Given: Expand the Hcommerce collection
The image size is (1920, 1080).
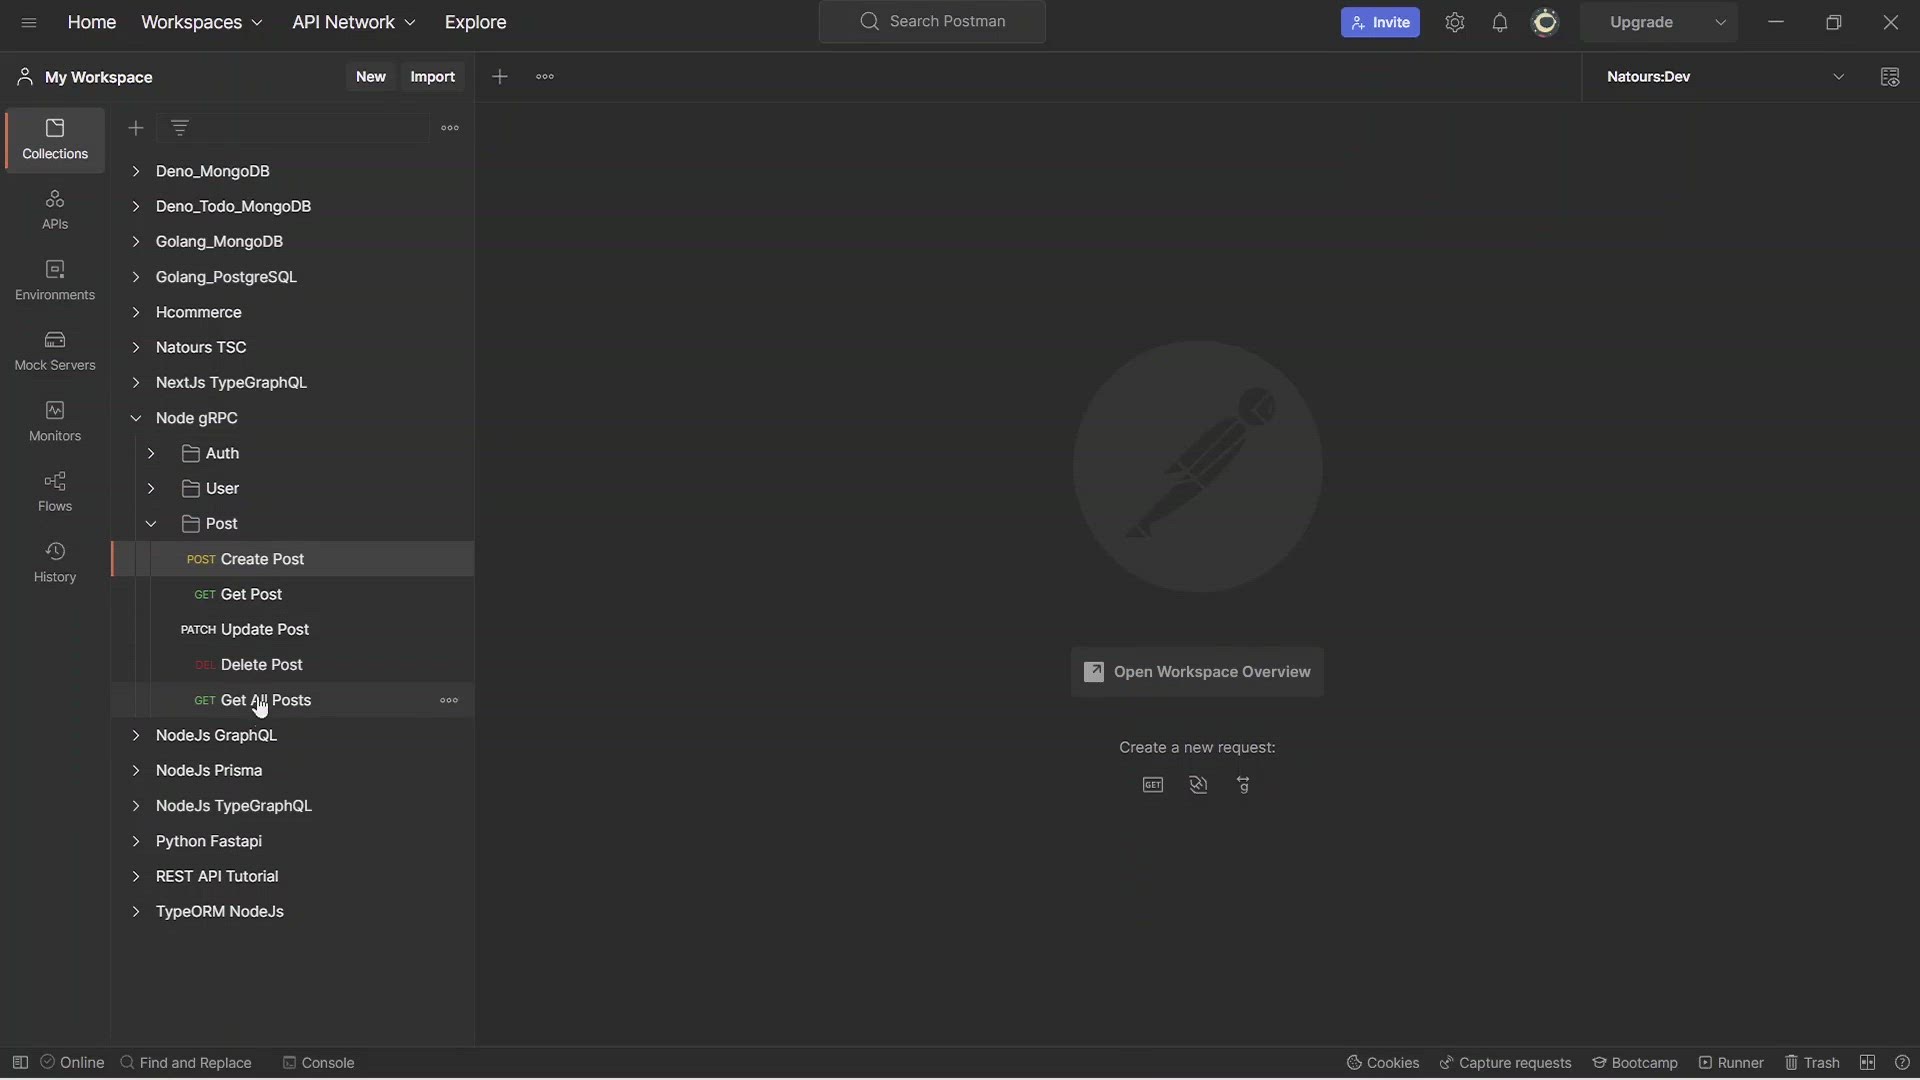Looking at the screenshot, I should pos(136,312).
